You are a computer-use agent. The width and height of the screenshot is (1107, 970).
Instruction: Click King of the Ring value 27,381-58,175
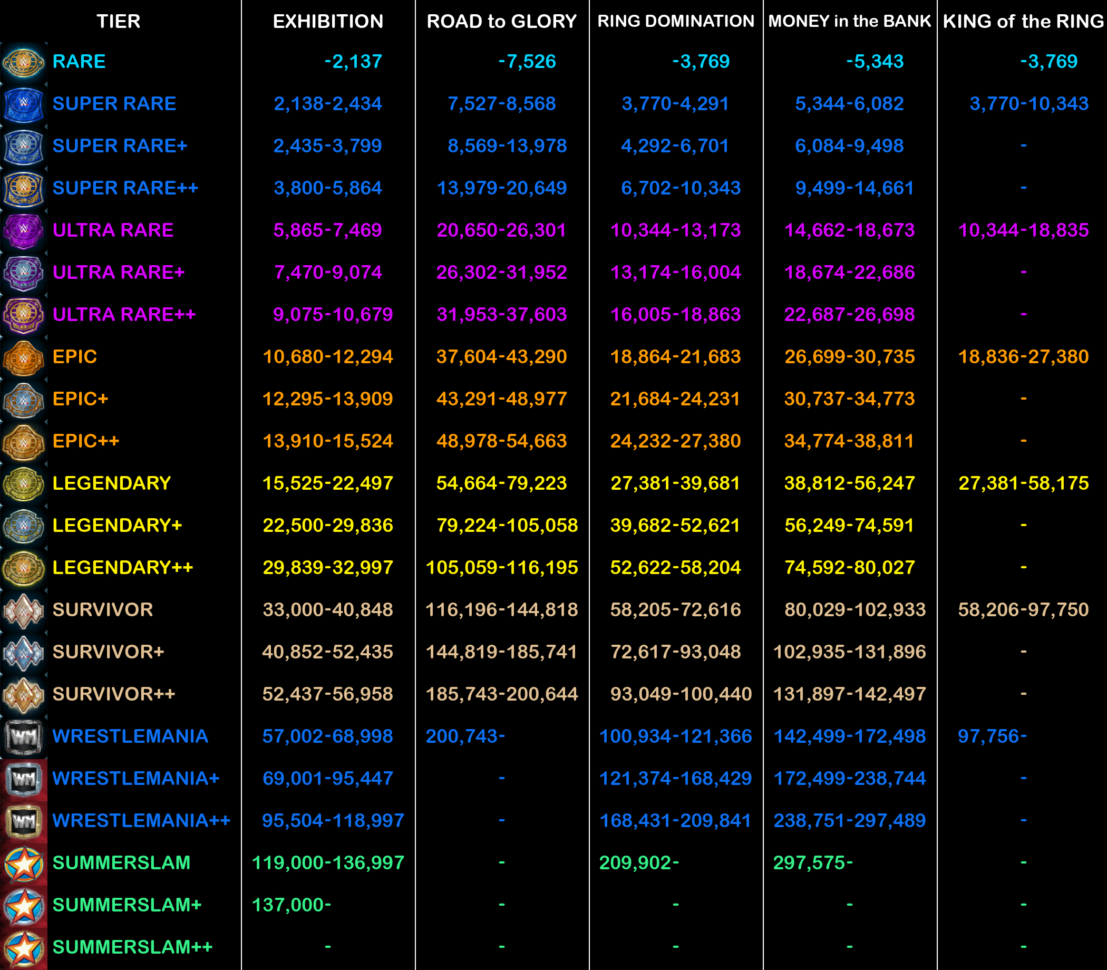click(1024, 483)
